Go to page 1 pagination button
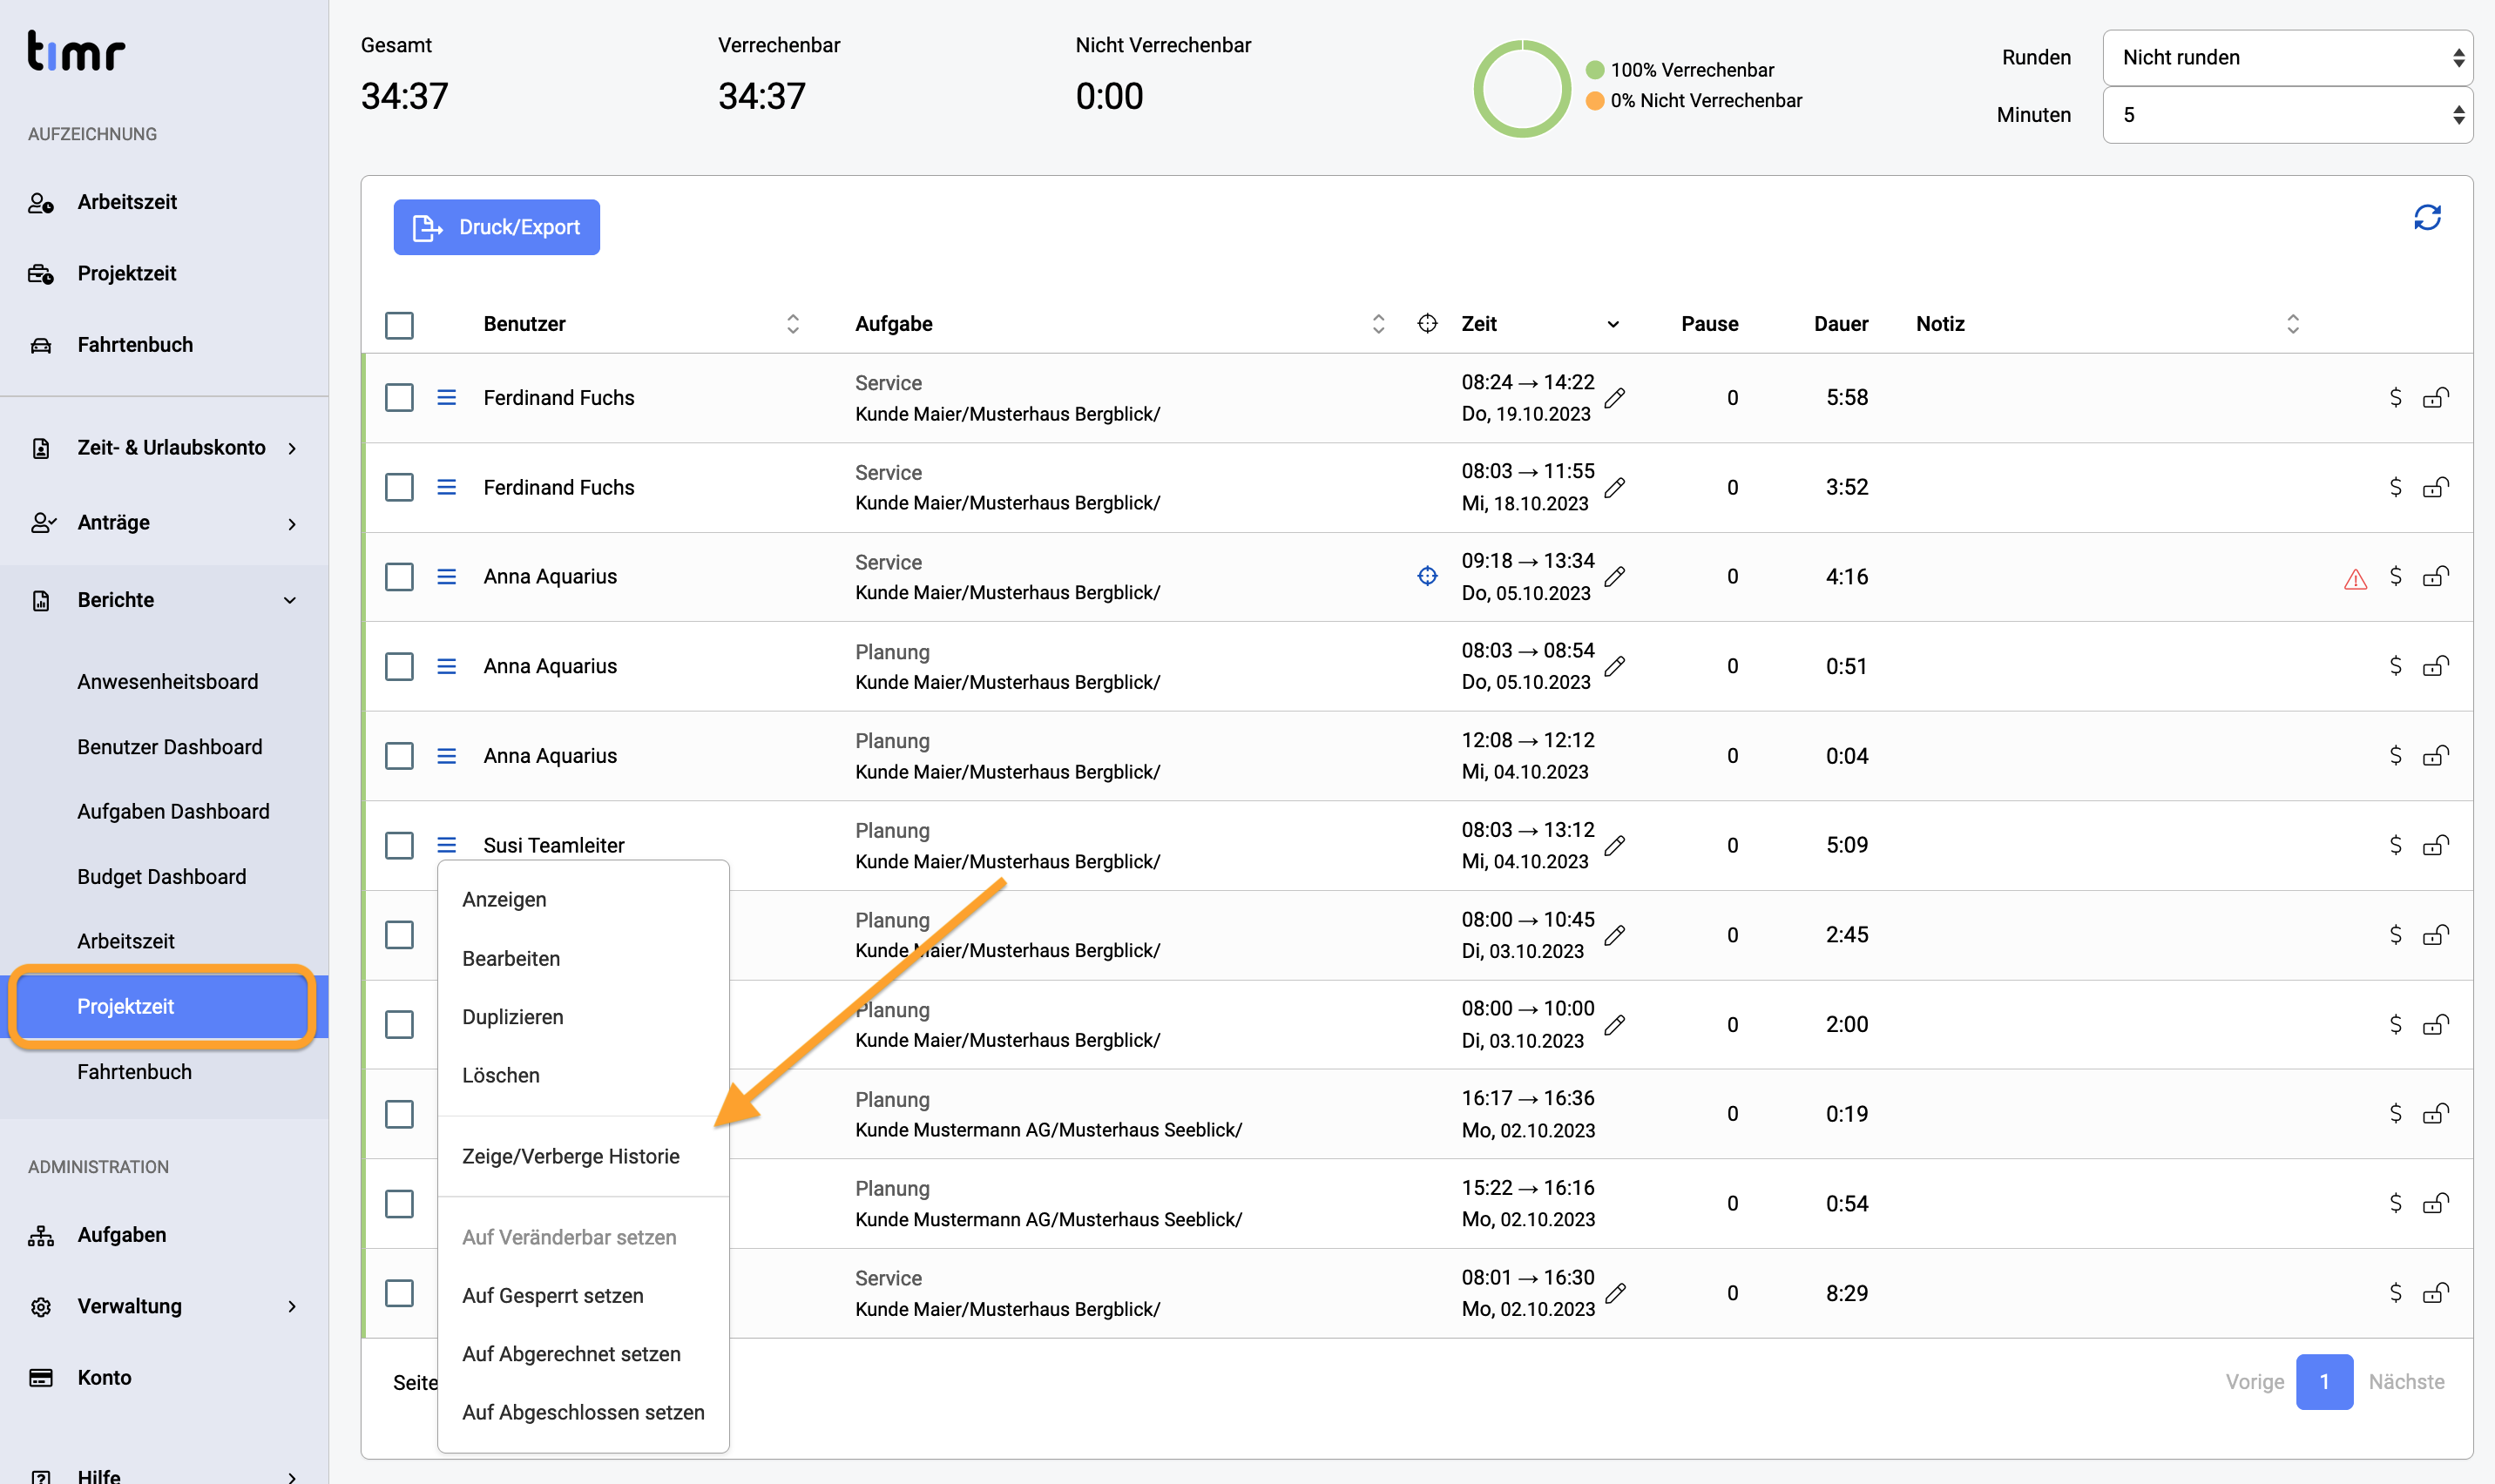Screen dimensions: 2495x1484 pyautogui.click(x=2324, y=1382)
